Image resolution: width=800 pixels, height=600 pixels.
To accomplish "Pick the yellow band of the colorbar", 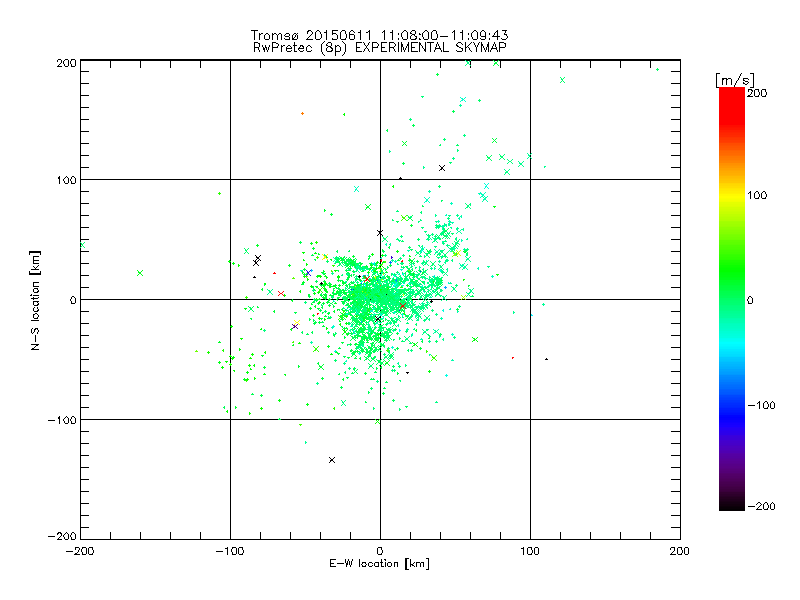I will [732, 196].
